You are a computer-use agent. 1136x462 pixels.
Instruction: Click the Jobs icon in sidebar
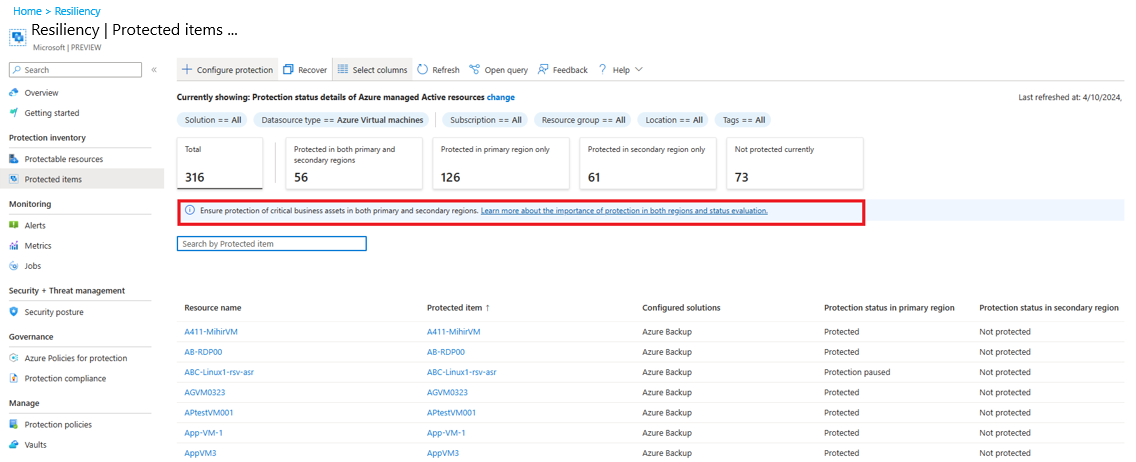tap(14, 266)
